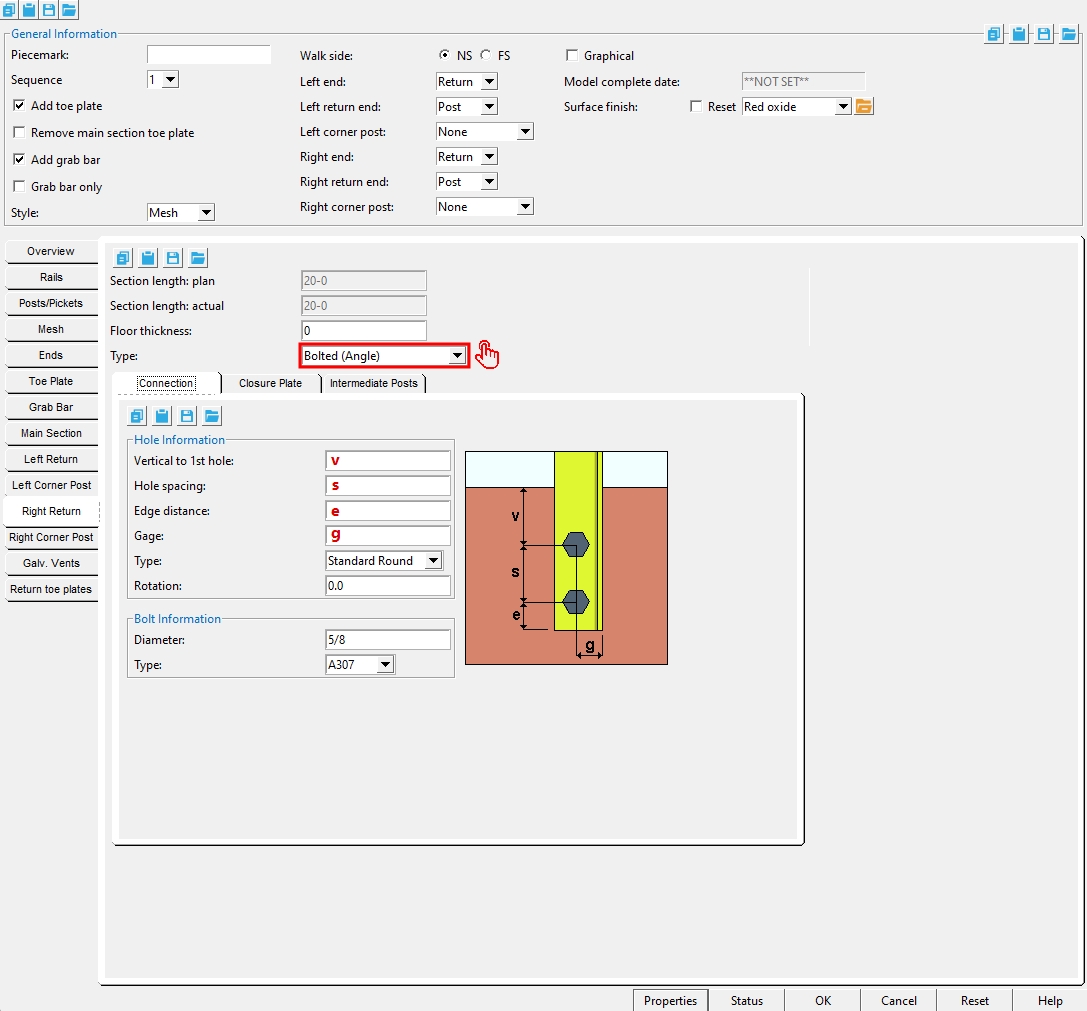The height and width of the screenshot is (1011, 1087).
Task: Open the Red oxide surface finish dropdown
Action: click(x=843, y=106)
